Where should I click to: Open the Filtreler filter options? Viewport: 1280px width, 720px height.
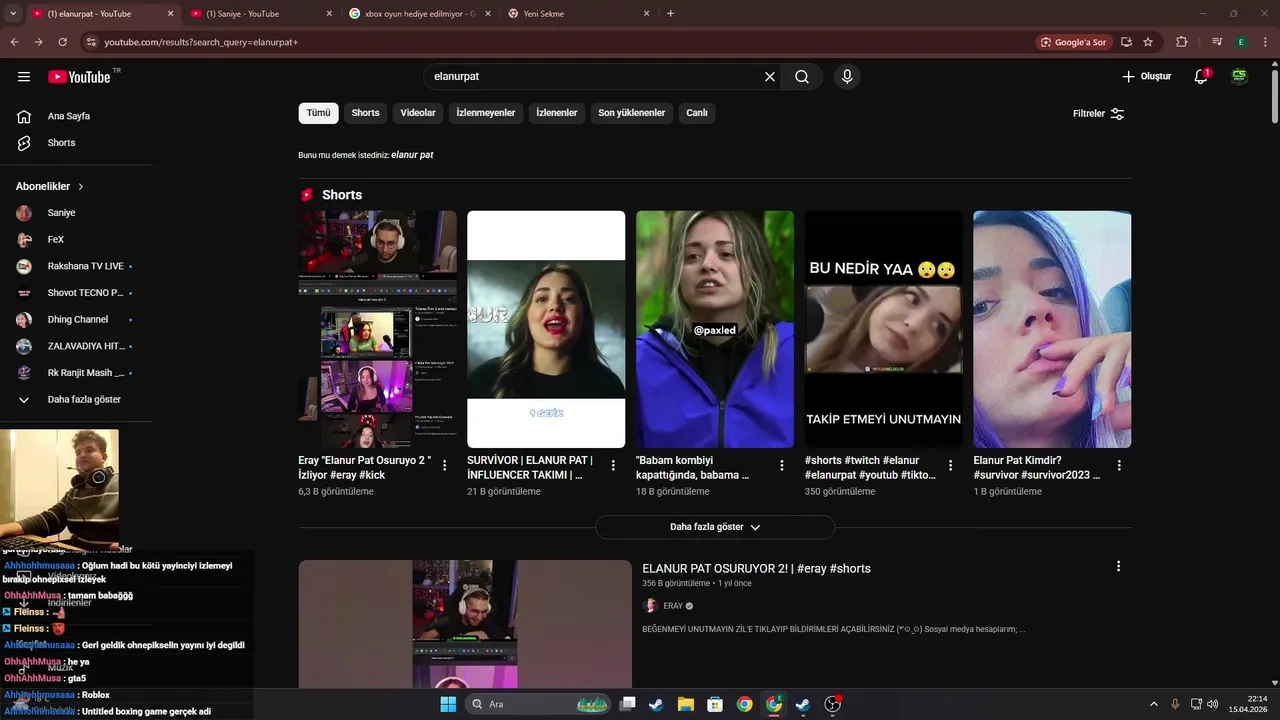pyautogui.click(x=1099, y=114)
